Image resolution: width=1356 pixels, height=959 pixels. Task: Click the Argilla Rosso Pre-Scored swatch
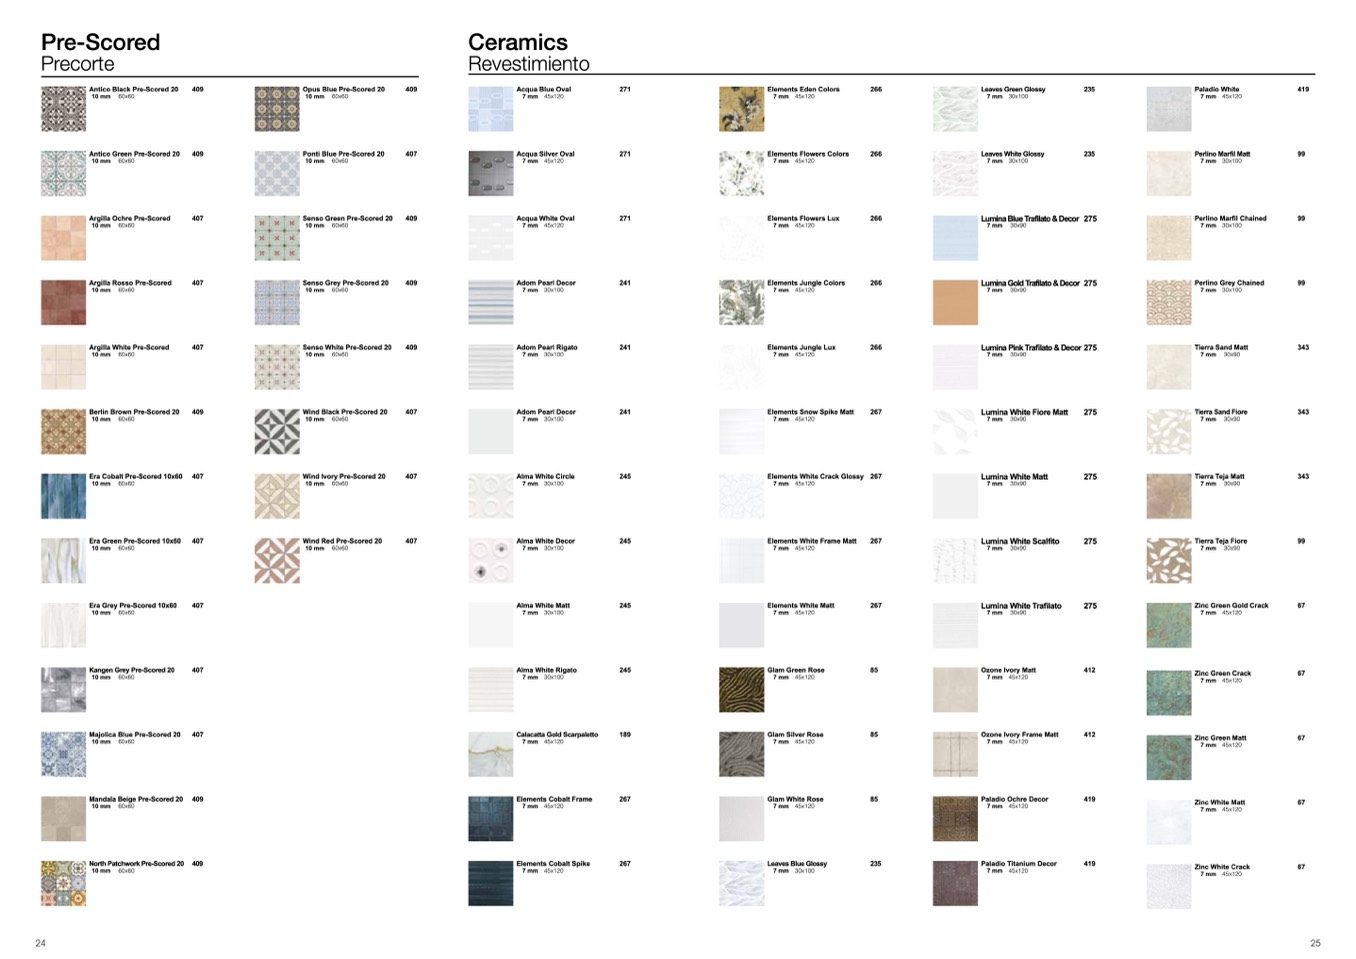coord(63,302)
